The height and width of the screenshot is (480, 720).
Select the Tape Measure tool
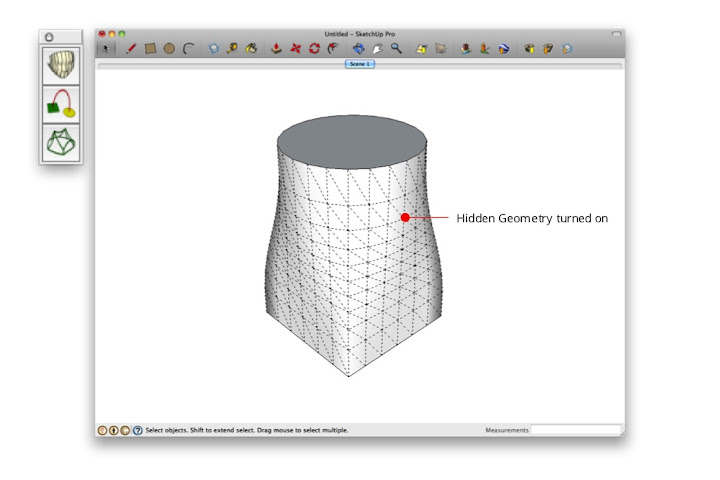[x=233, y=47]
